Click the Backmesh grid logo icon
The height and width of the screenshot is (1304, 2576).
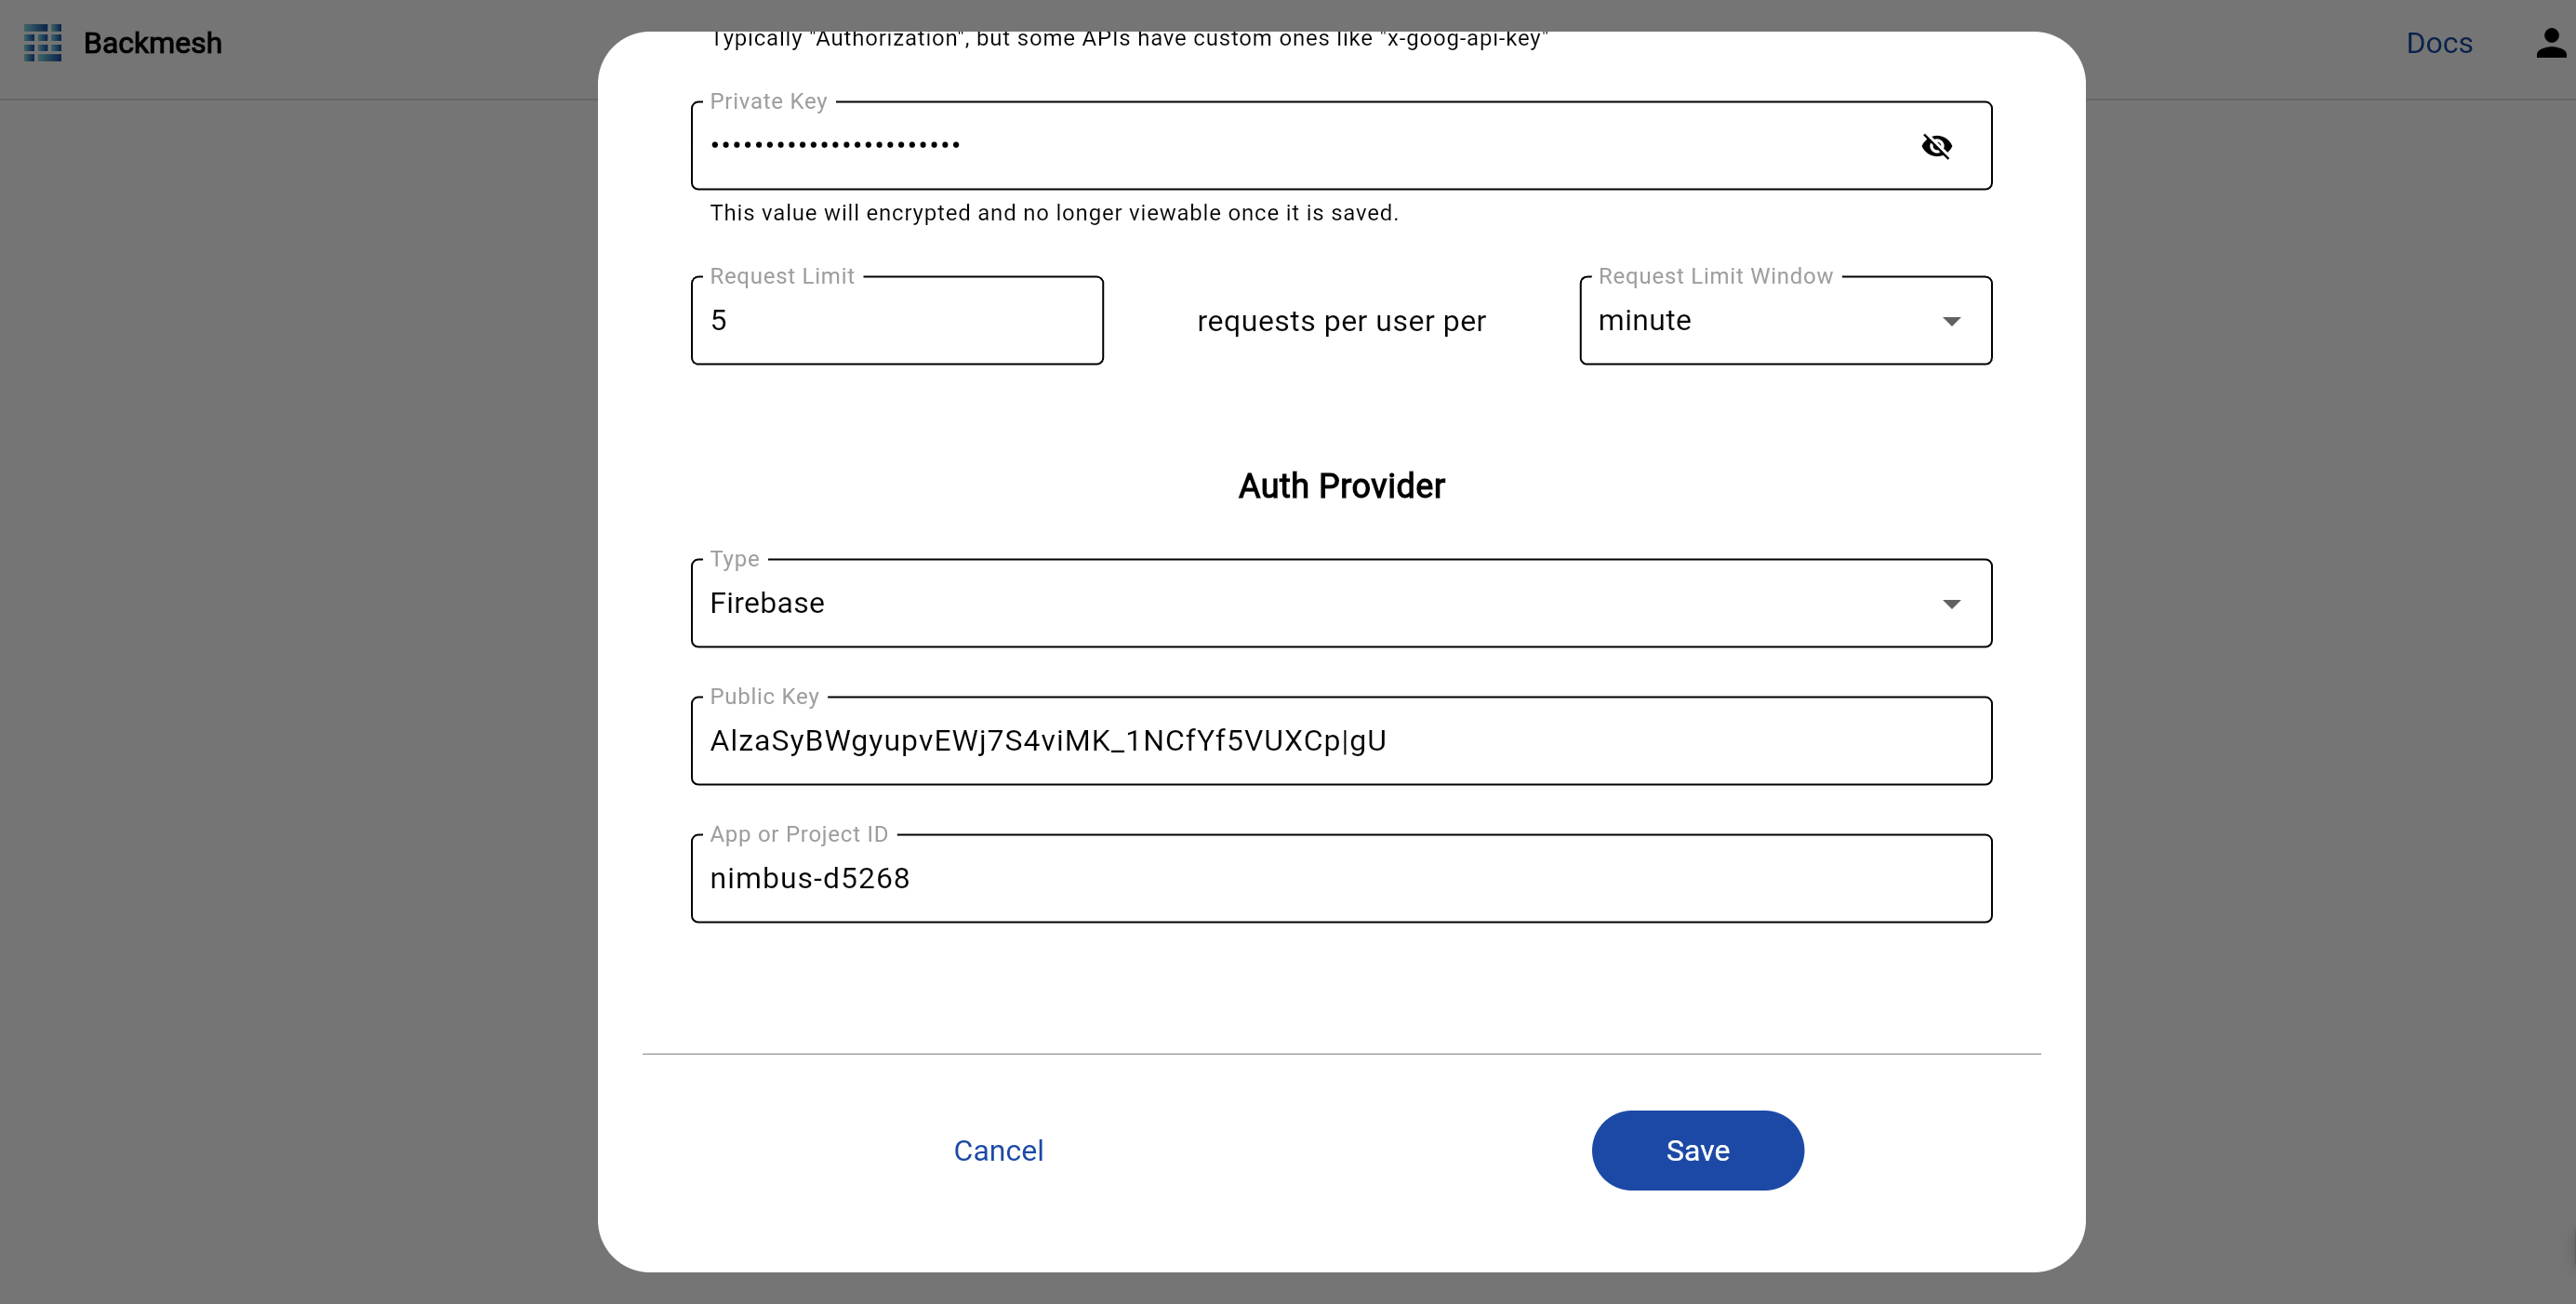(42, 43)
